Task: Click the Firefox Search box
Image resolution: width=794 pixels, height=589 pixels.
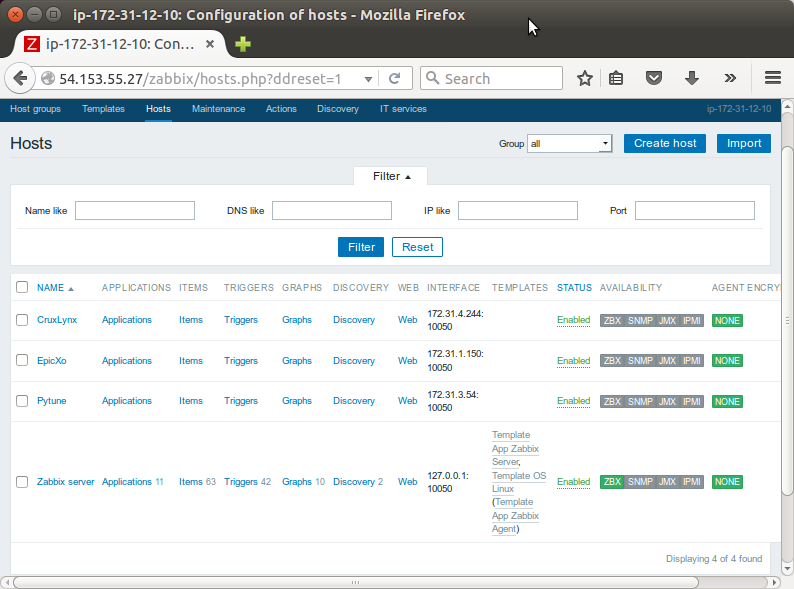Action: (491, 78)
